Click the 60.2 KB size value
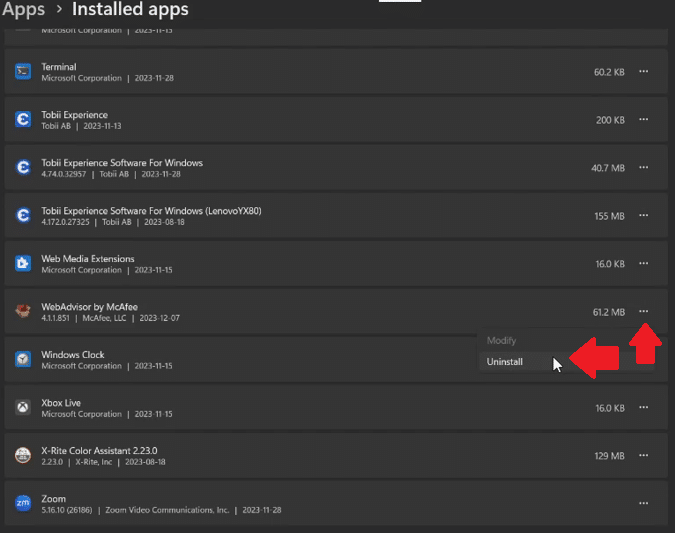This screenshot has width=675, height=533. click(609, 72)
